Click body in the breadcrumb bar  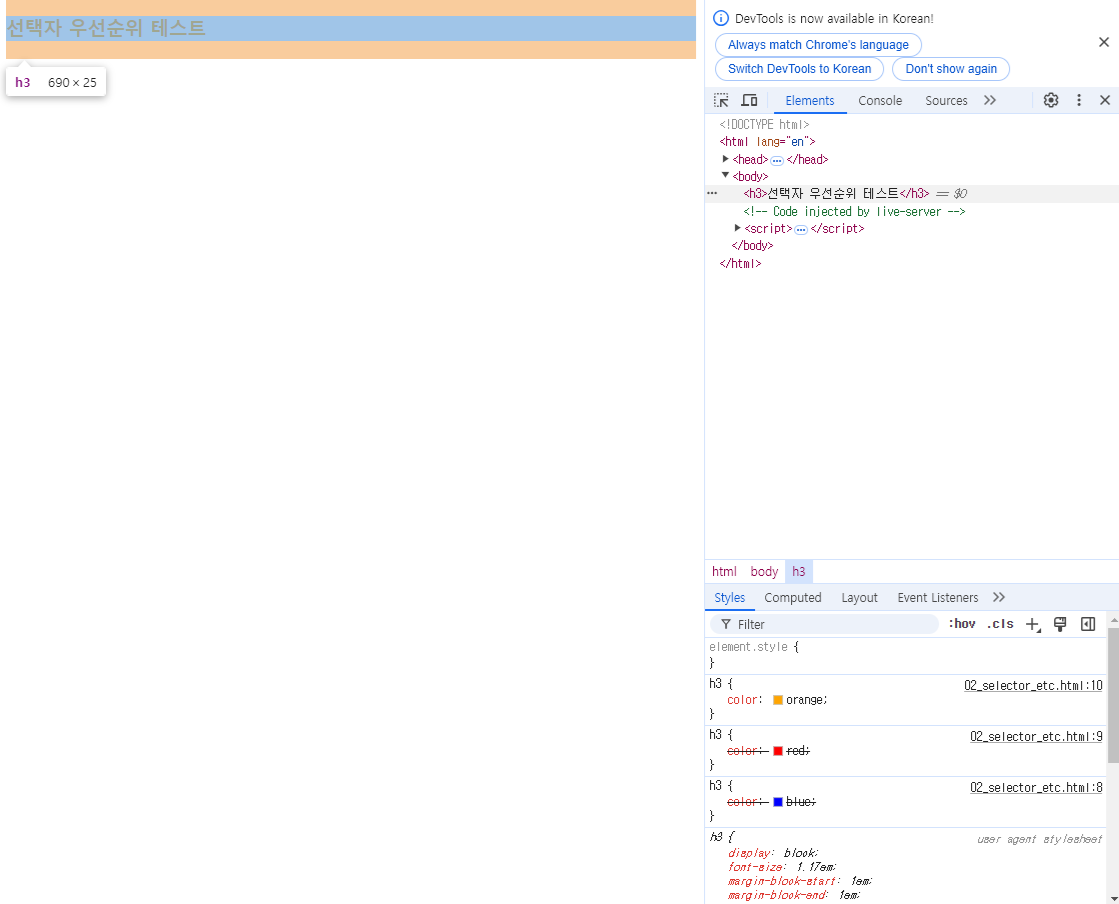point(764,572)
